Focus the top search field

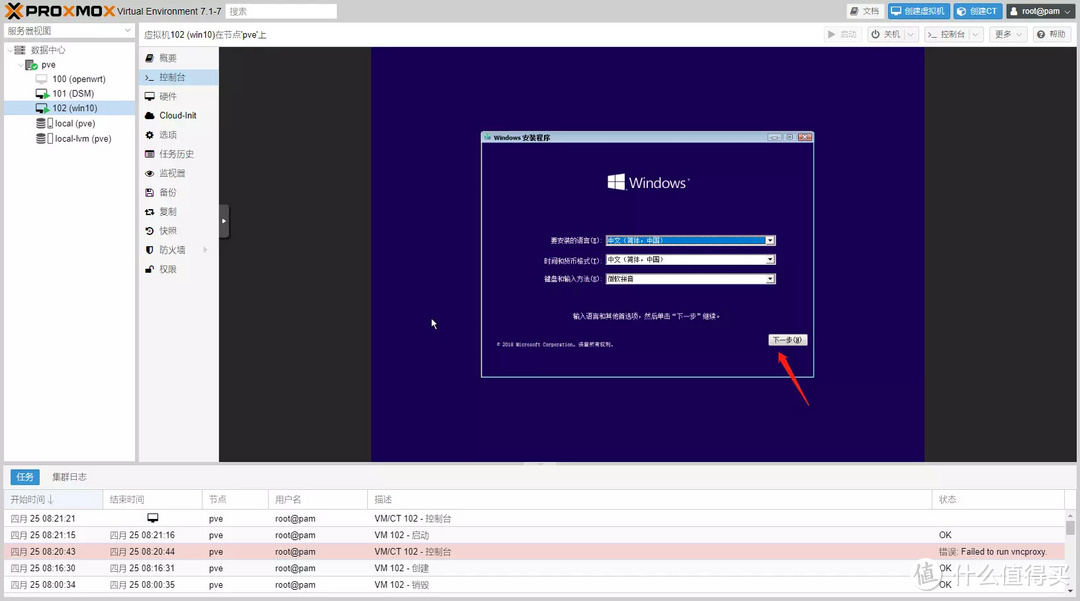click(x=281, y=11)
